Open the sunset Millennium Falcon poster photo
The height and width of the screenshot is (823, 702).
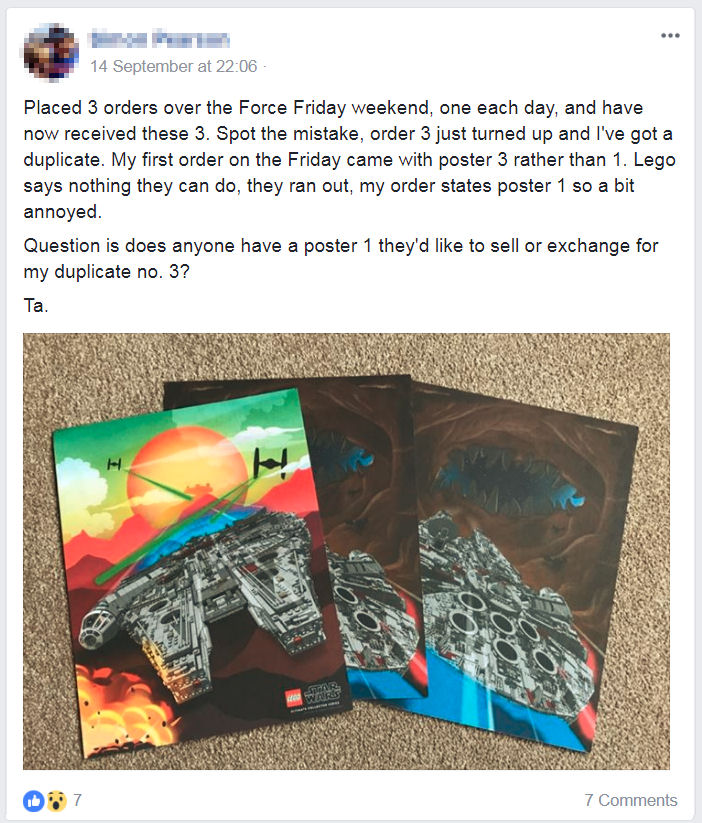click(x=200, y=572)
